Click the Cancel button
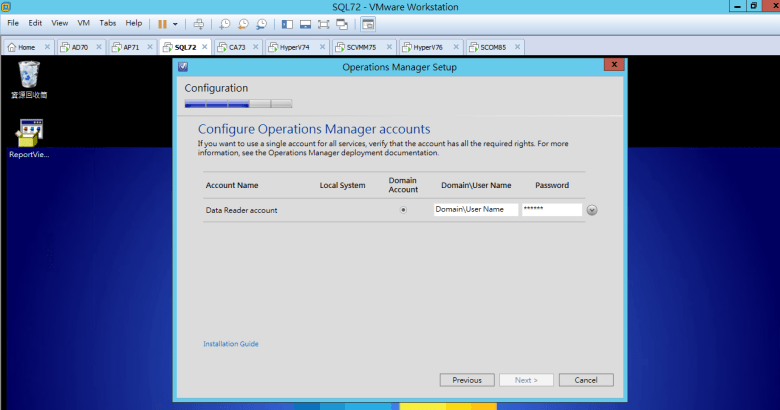The image size is (780, 410). click(586, 380)
